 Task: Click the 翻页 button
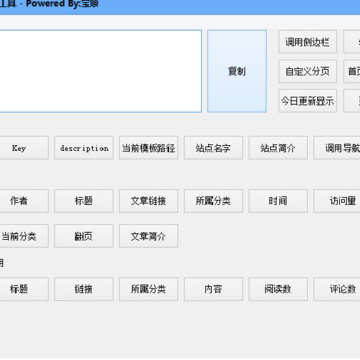84,236
